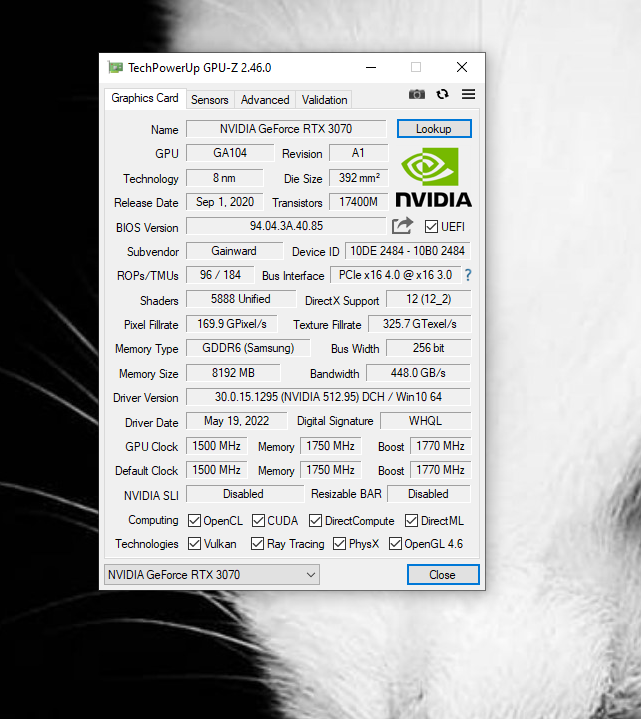This screenshot has height=719, width=641.
Task: Toggle the DirectML checkbox
Action: click(411, 520)
